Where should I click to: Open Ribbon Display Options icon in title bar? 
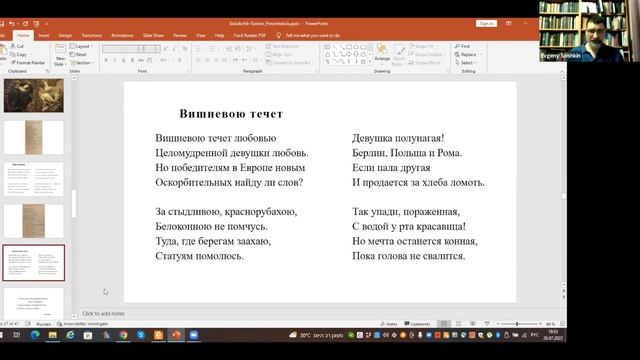pos(508,23)
